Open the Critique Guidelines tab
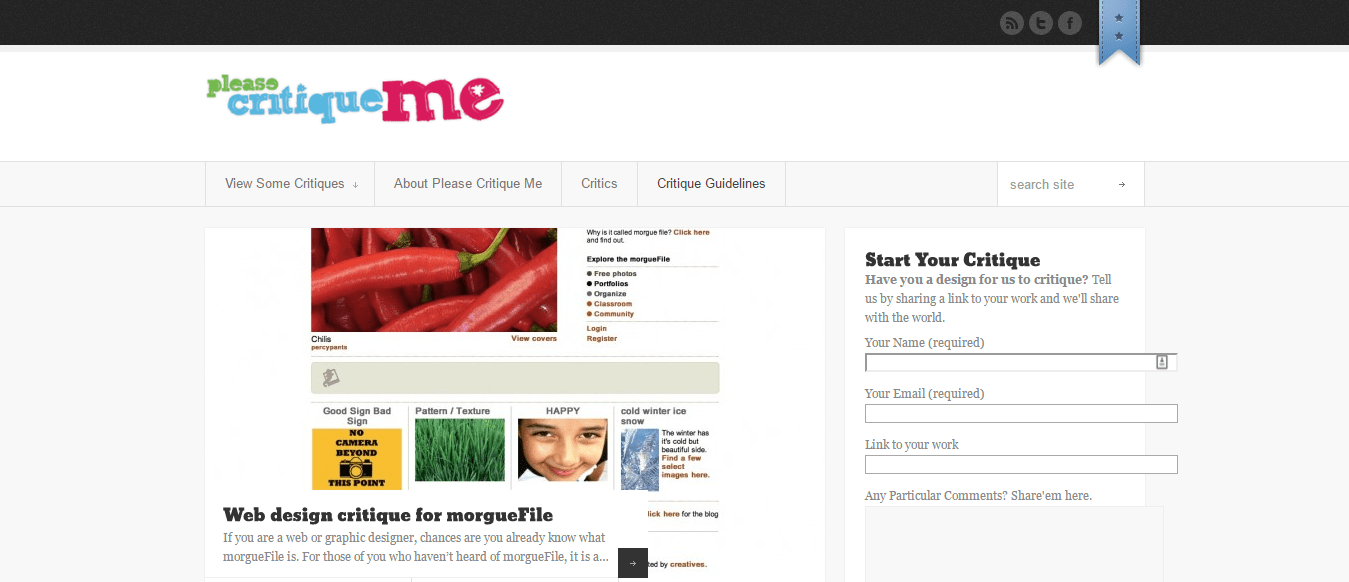This screenshot has height=582, width=1349. [x=710, y=183]
